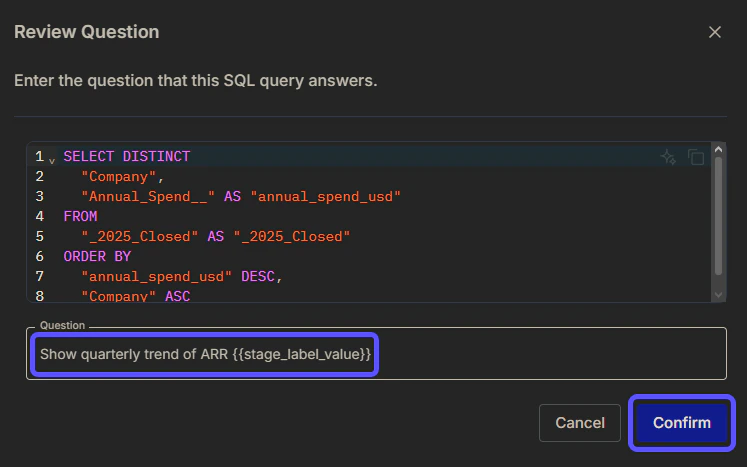Click the "Enter the question" instruction text

coord(195,81)
